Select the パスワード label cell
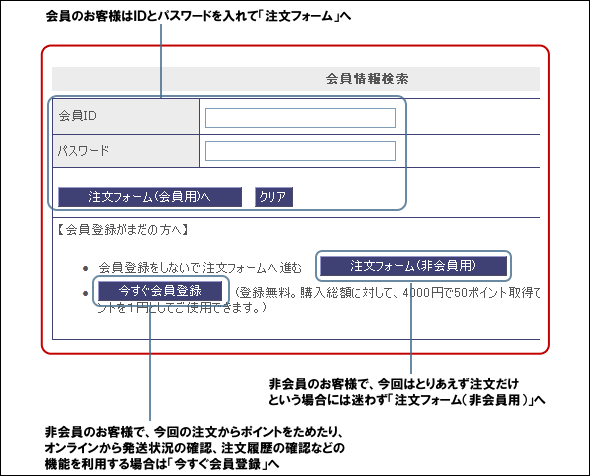The height and width of the screenshot is (476, 590). (126, 151)
